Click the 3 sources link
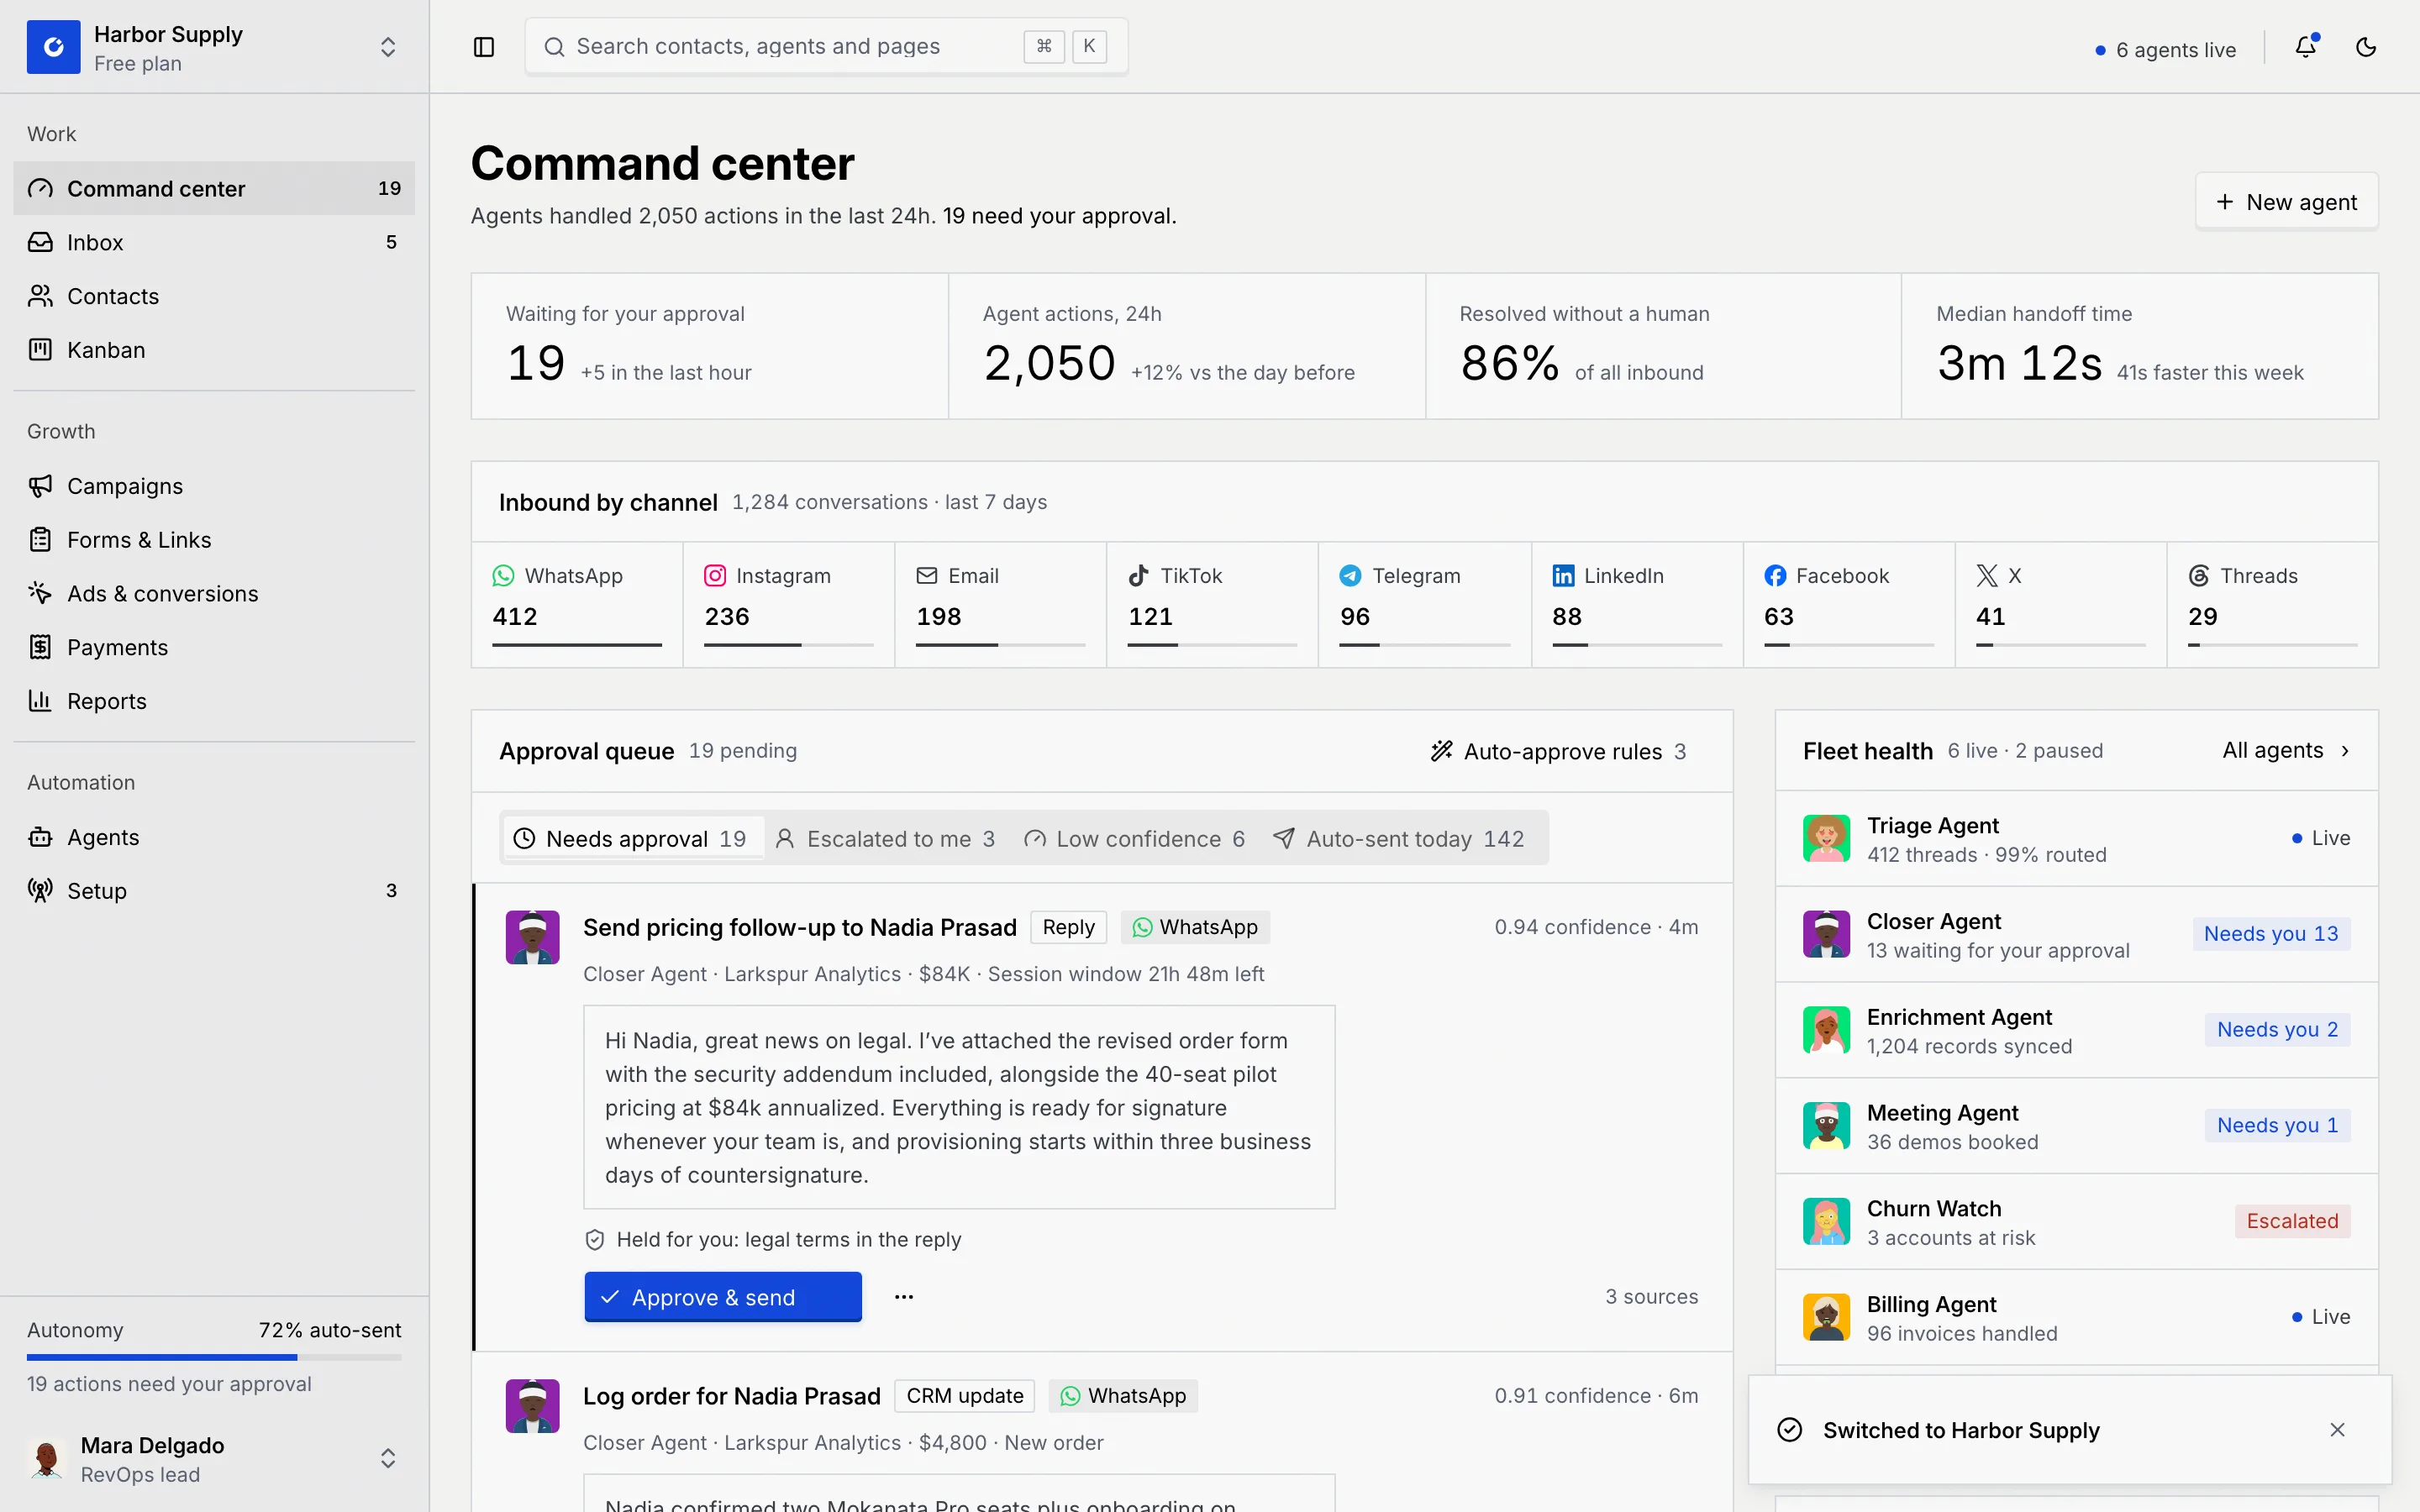Screen dimensions: 2420x1512 (1652, 1297)
